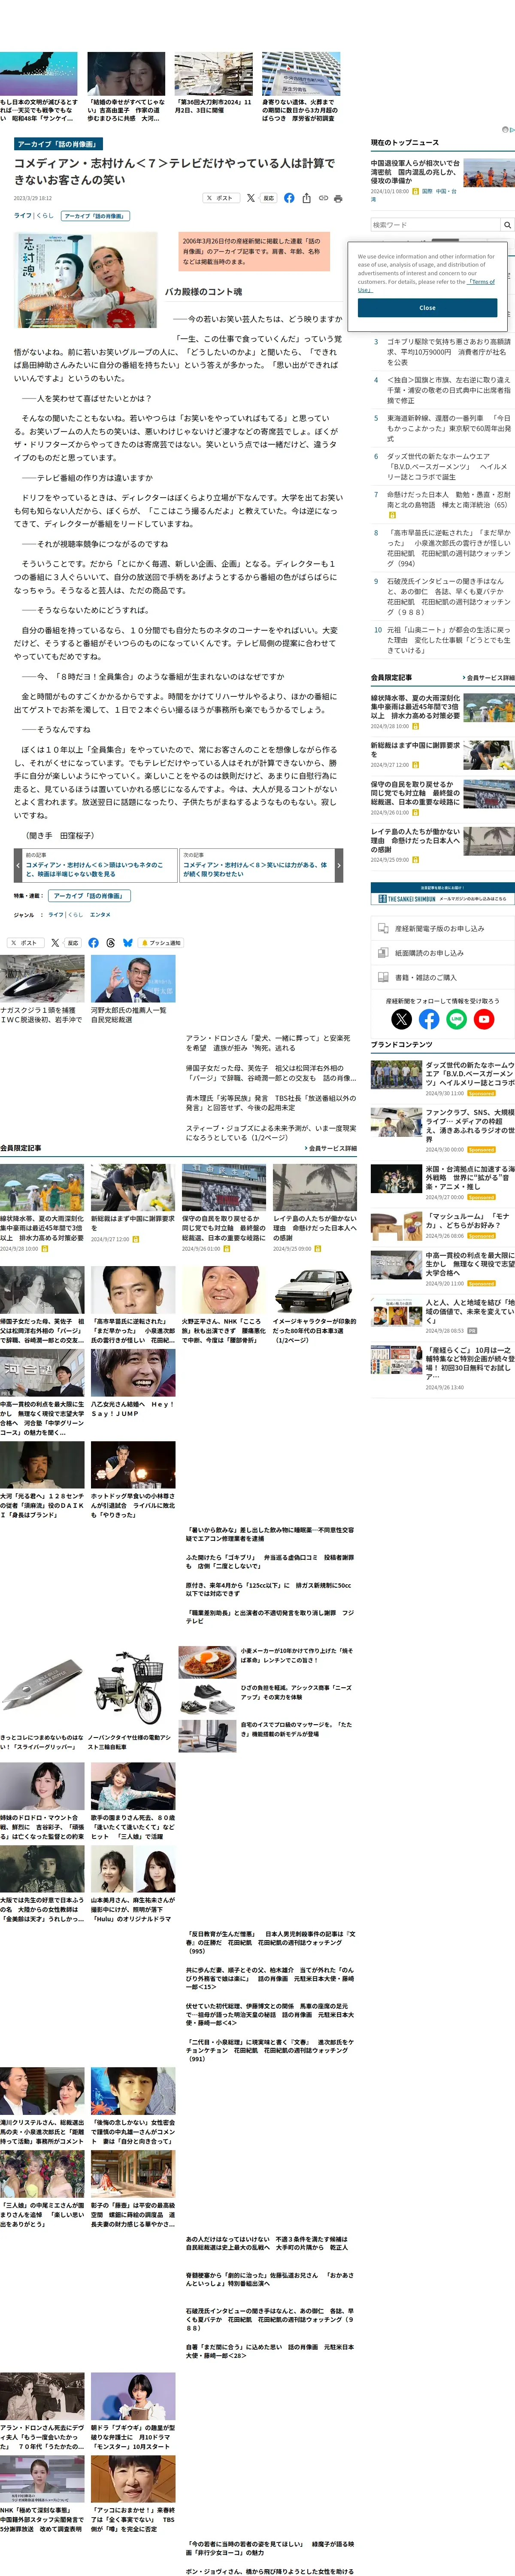Enable プッシュ通知 push notifications

click(160, 942)
